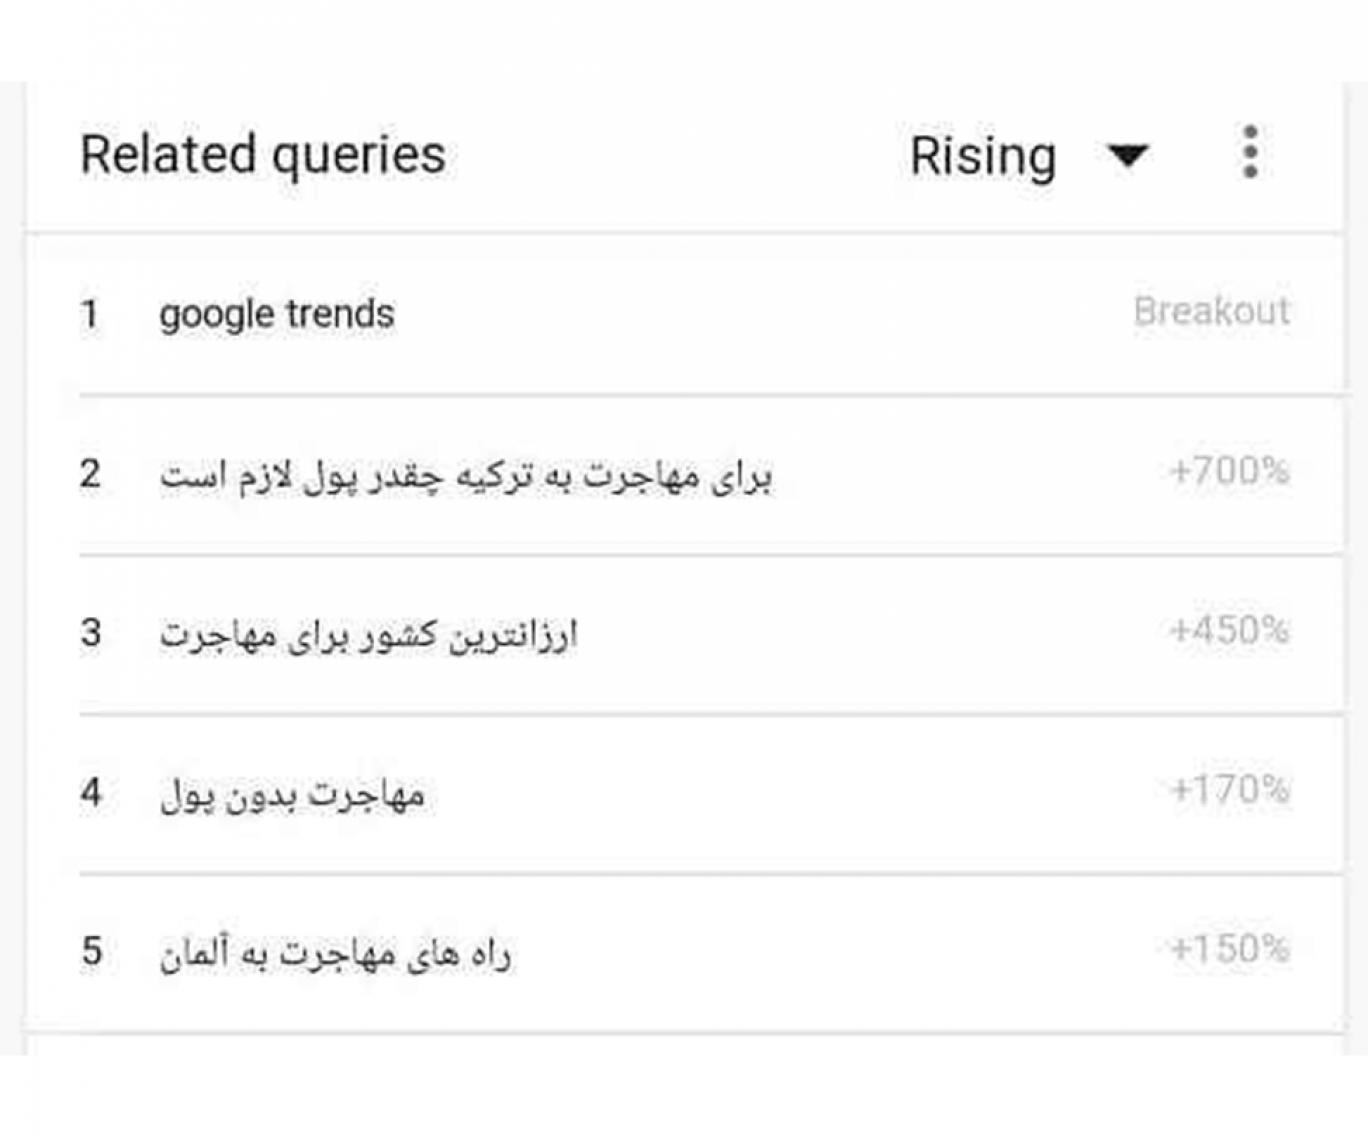Click rank number 5
This screenshot has width=1368, height=1137.
pyautogui.click(x=91, y=951)
